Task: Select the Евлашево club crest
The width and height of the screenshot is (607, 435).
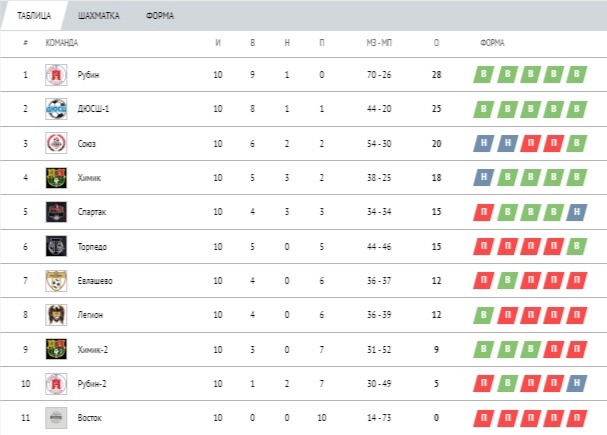Action: [x=56, y=281]
